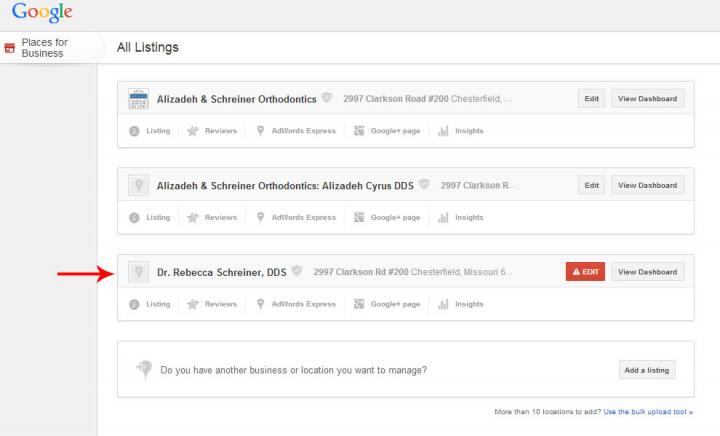
Task: View Dashboard for Alizadeh Cyrus DDS listing
Action: pyautogui.click(x=647, y=185)
